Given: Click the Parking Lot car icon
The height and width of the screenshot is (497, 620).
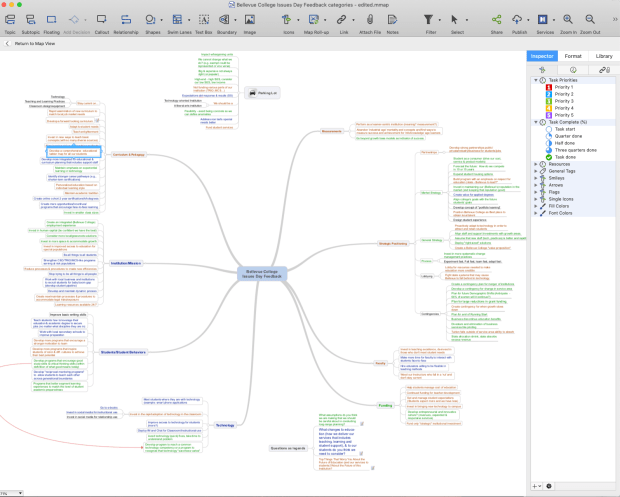Looking at the screenshot, I should tap(253, 93).
